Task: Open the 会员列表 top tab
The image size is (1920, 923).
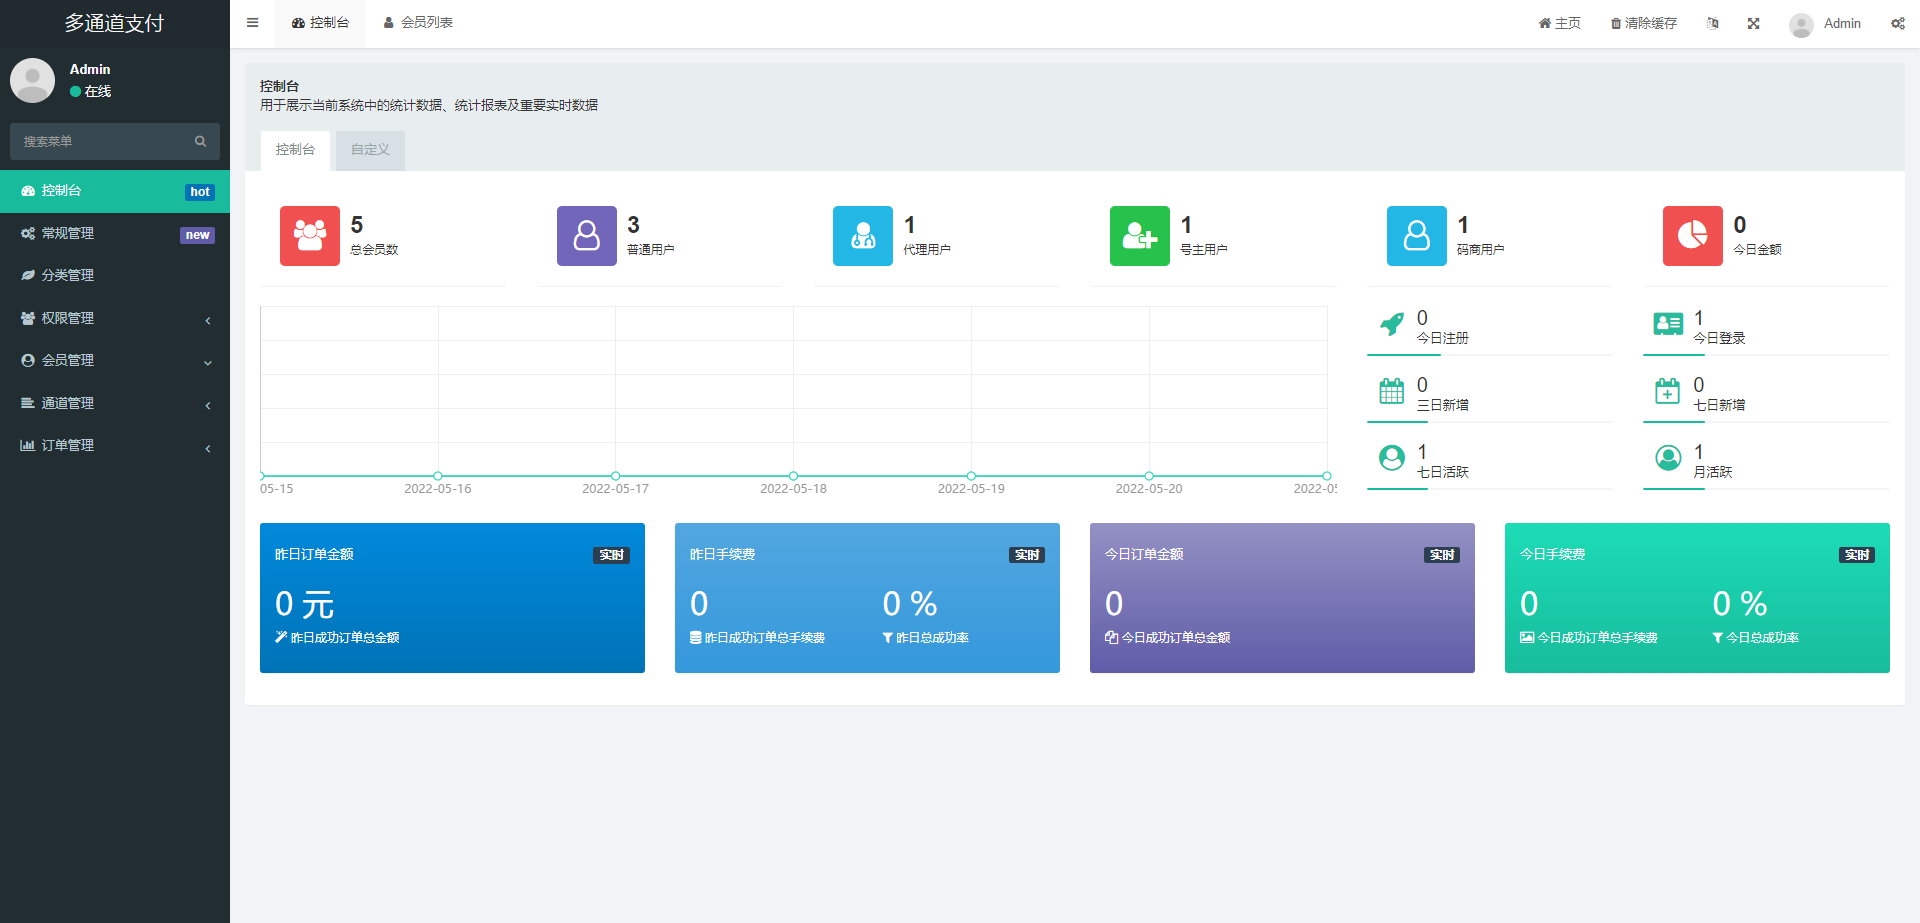Action: coord(418,23)
